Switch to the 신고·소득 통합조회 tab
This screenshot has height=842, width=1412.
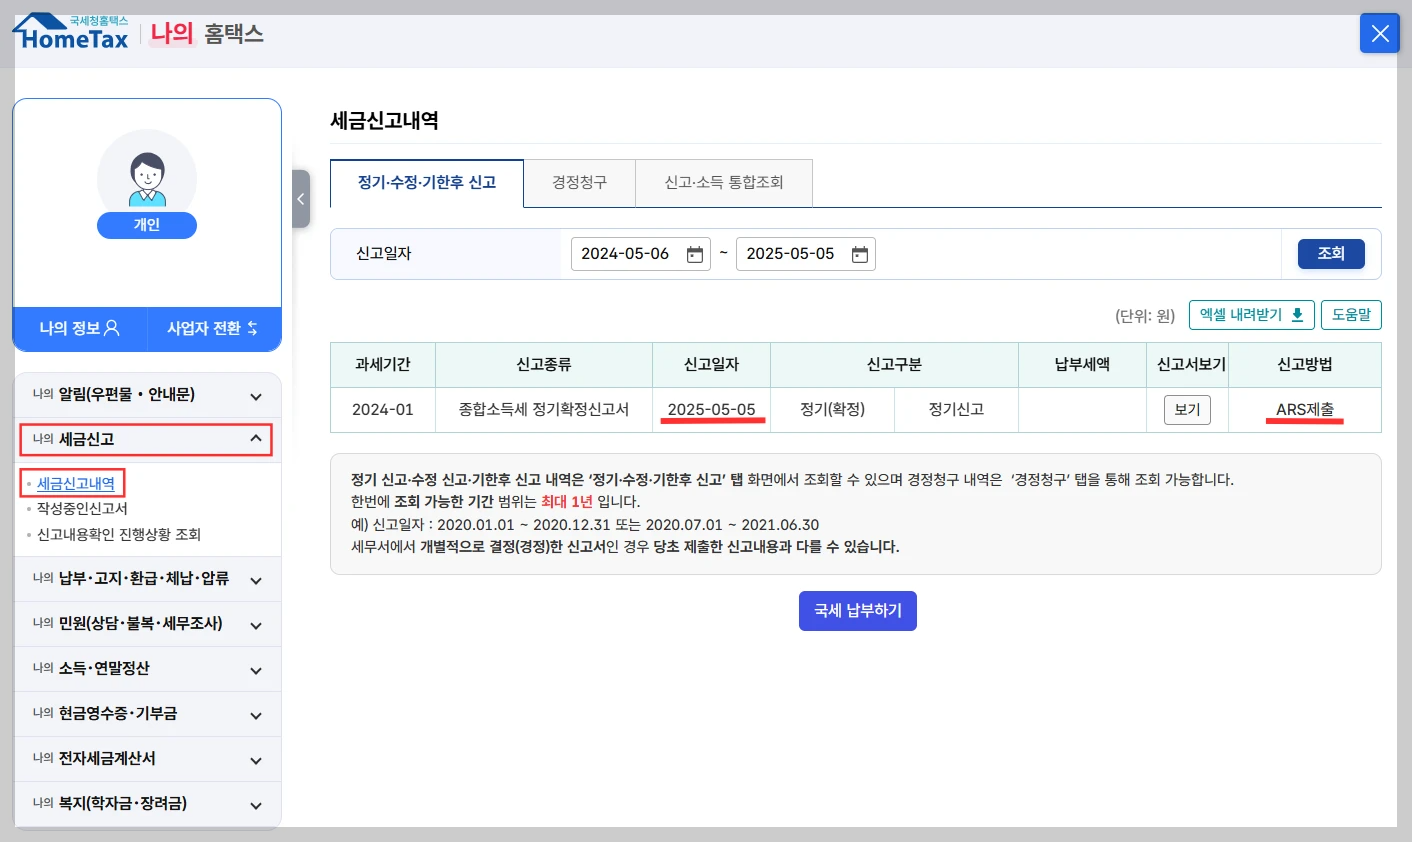pyautogui.click(x=723, y=183)
